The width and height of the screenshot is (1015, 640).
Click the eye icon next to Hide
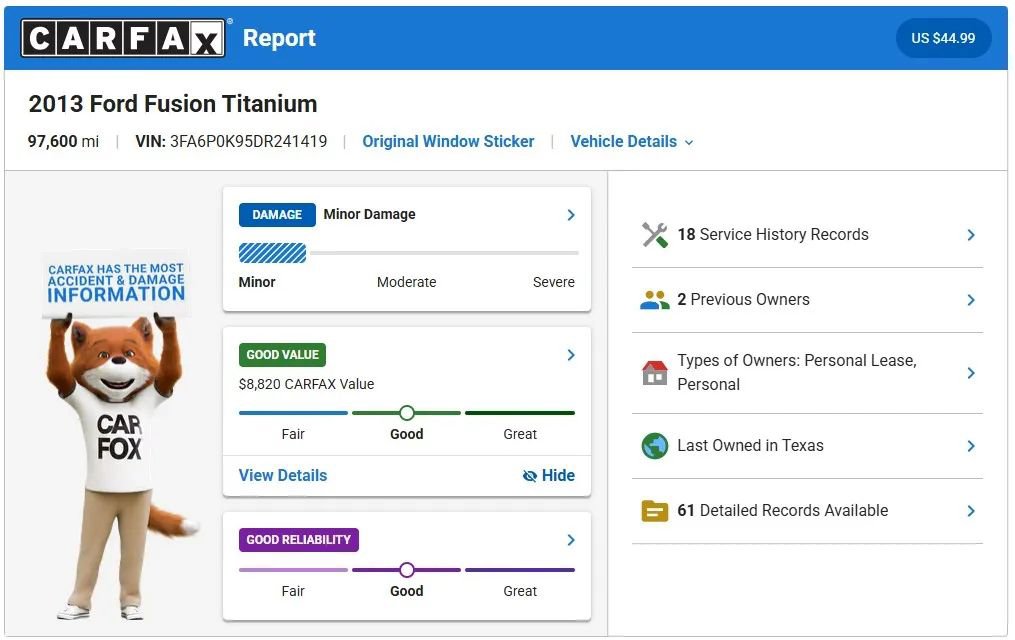(529, 476)
